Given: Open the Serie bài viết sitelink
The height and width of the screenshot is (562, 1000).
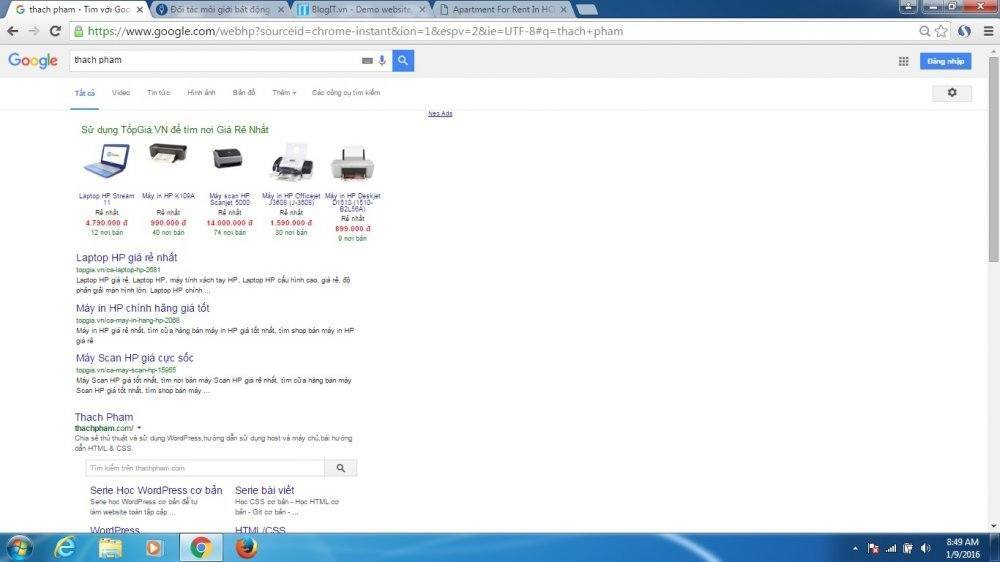Looking at the screenshot, I should point(265,490).
